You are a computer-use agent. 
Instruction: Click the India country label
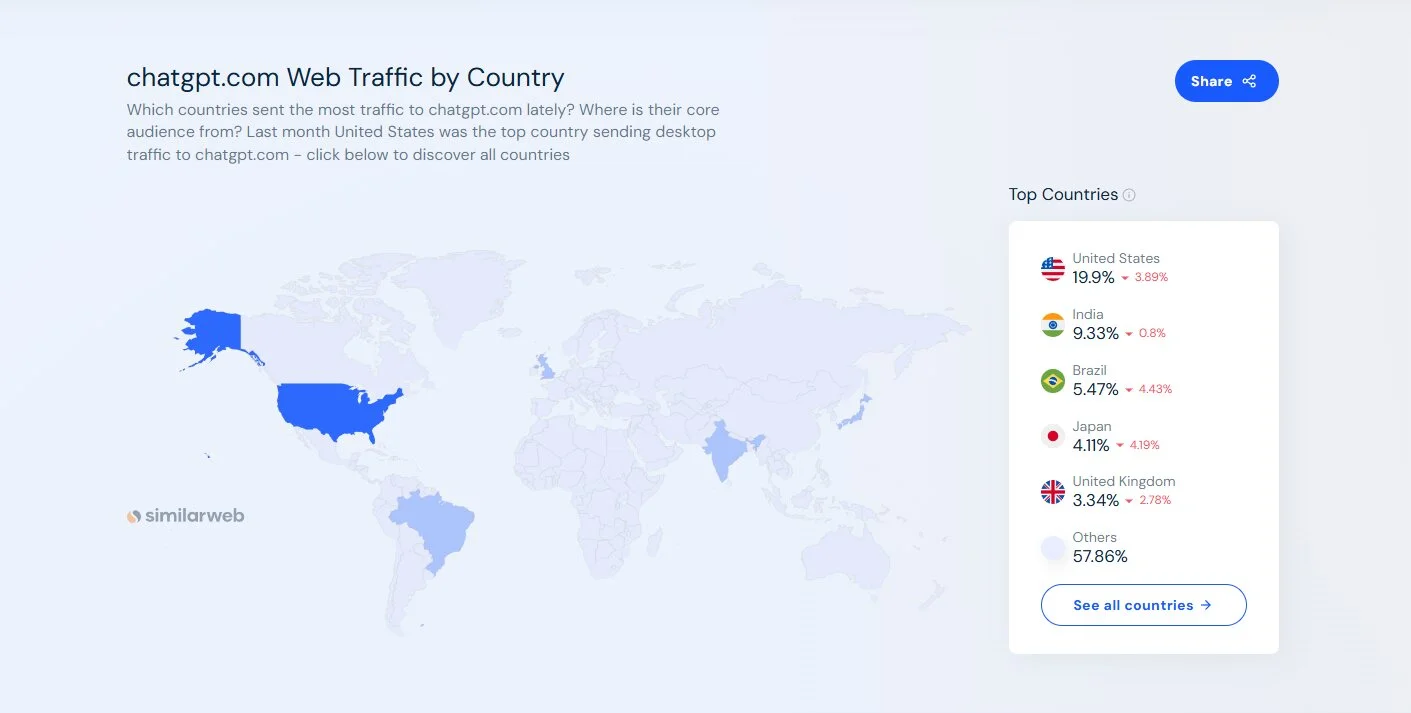[x=1088, y=314]
